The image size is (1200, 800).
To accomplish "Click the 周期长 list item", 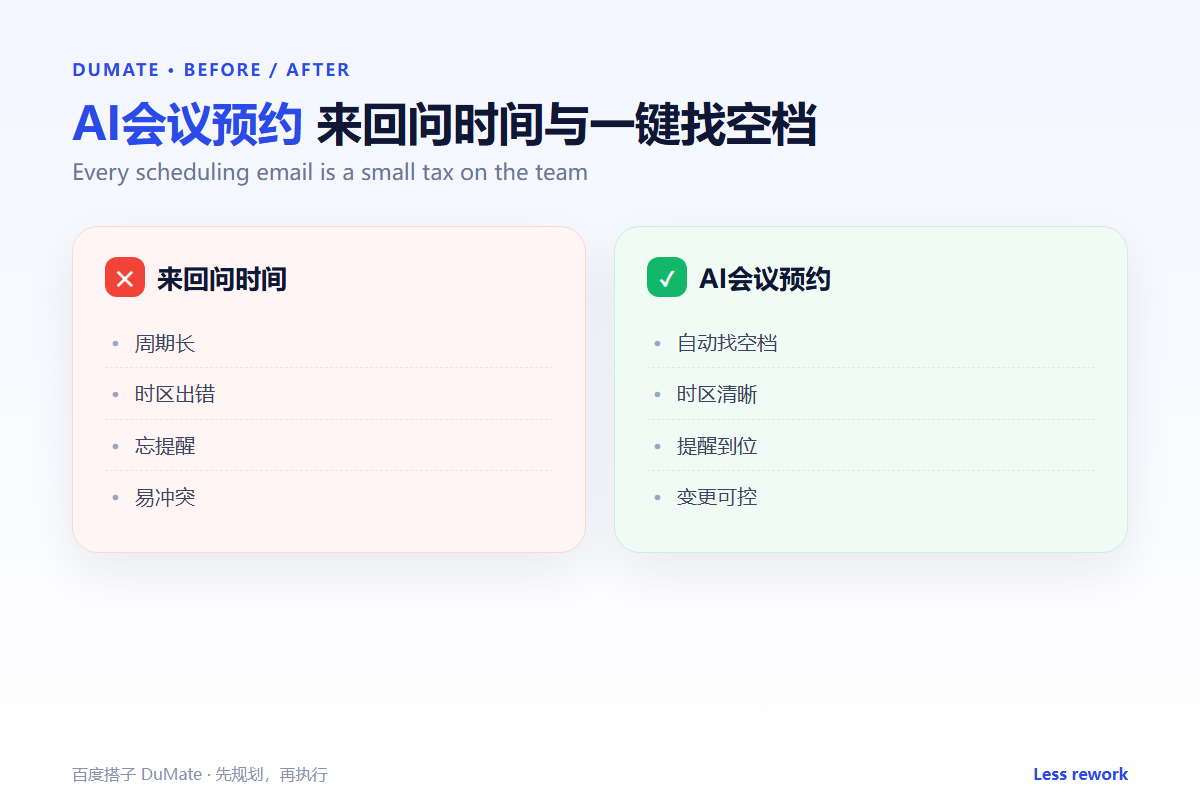I will tap(329, 343).
